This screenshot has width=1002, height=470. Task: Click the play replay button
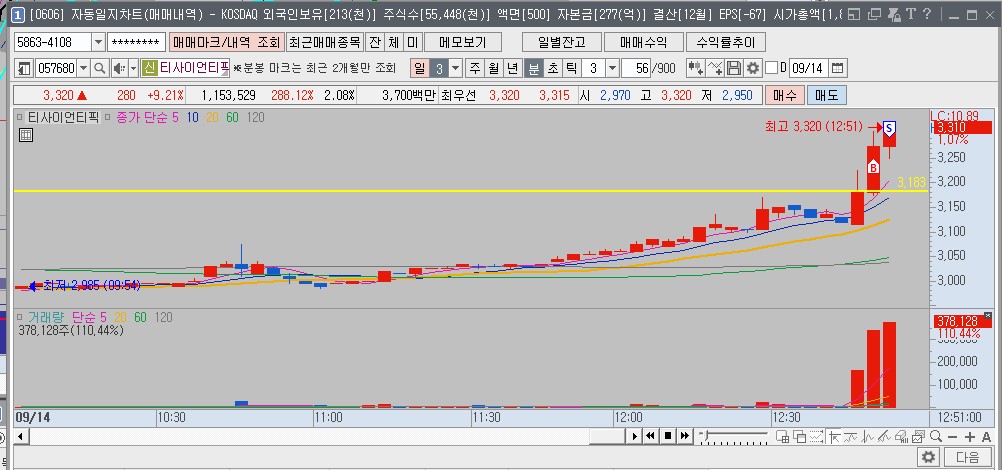[635, 436]
